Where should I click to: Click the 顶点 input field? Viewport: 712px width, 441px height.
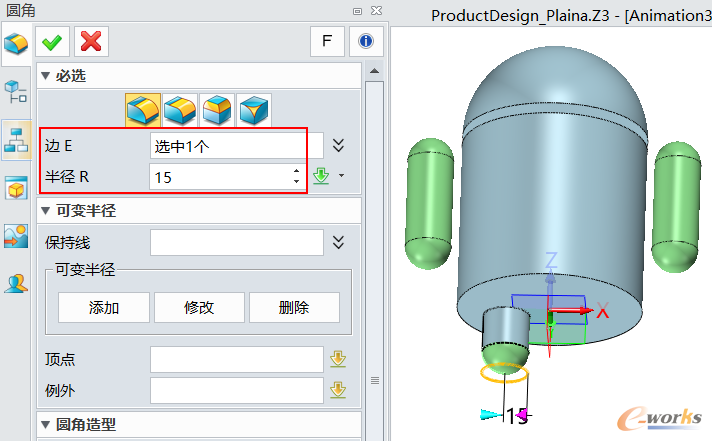tap(237, 359)
